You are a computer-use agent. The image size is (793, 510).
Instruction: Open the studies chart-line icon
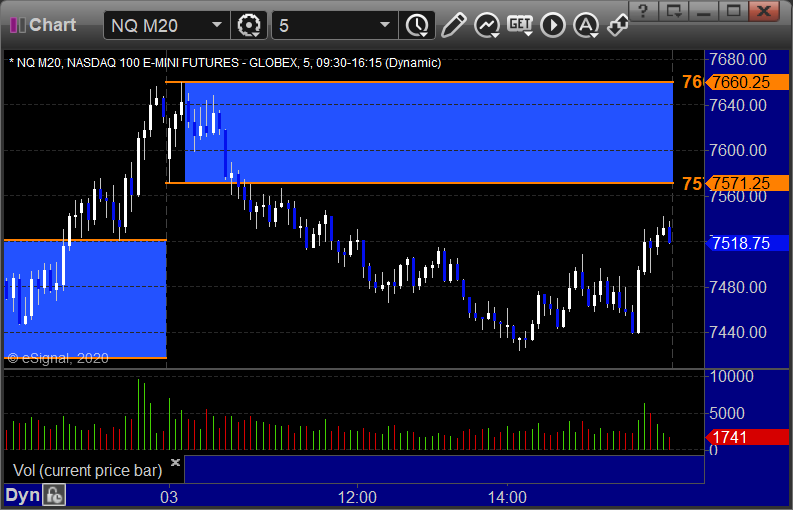[x=487, y=25]
